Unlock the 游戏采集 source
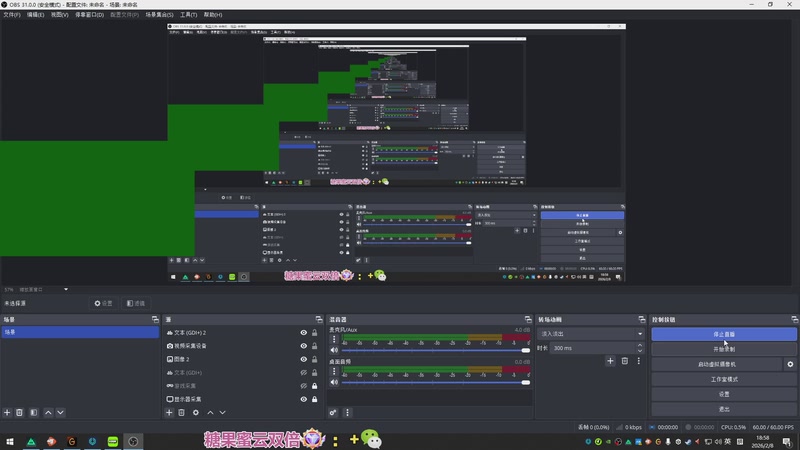Viewport: 800px width, 450px height. click(x=315, y=386)
